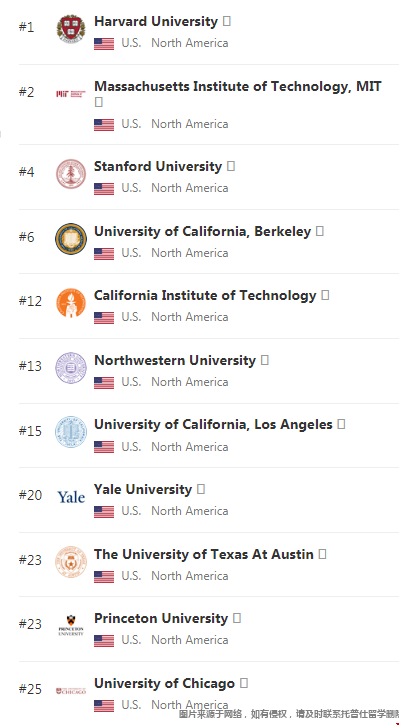Open the Yale University title link

click(x=143, y=489)
